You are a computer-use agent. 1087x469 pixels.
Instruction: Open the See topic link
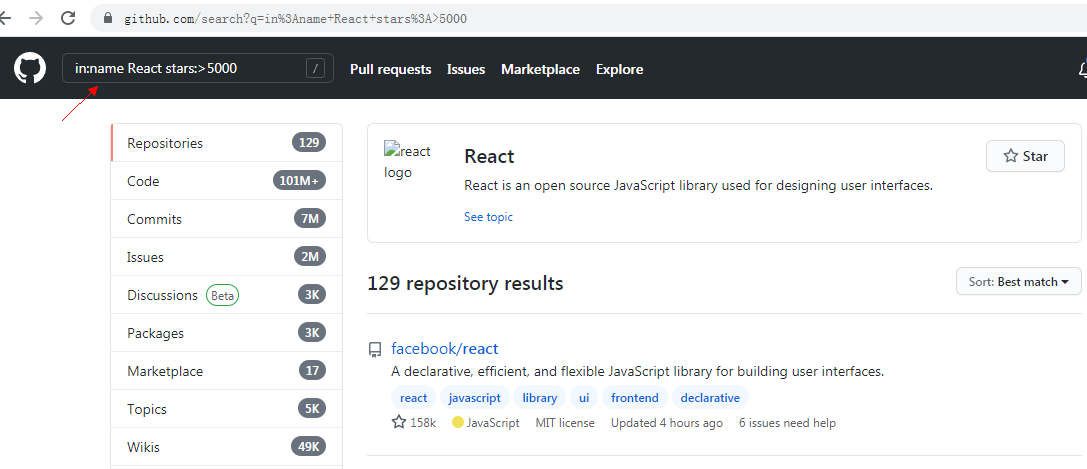tap(488, 217)
